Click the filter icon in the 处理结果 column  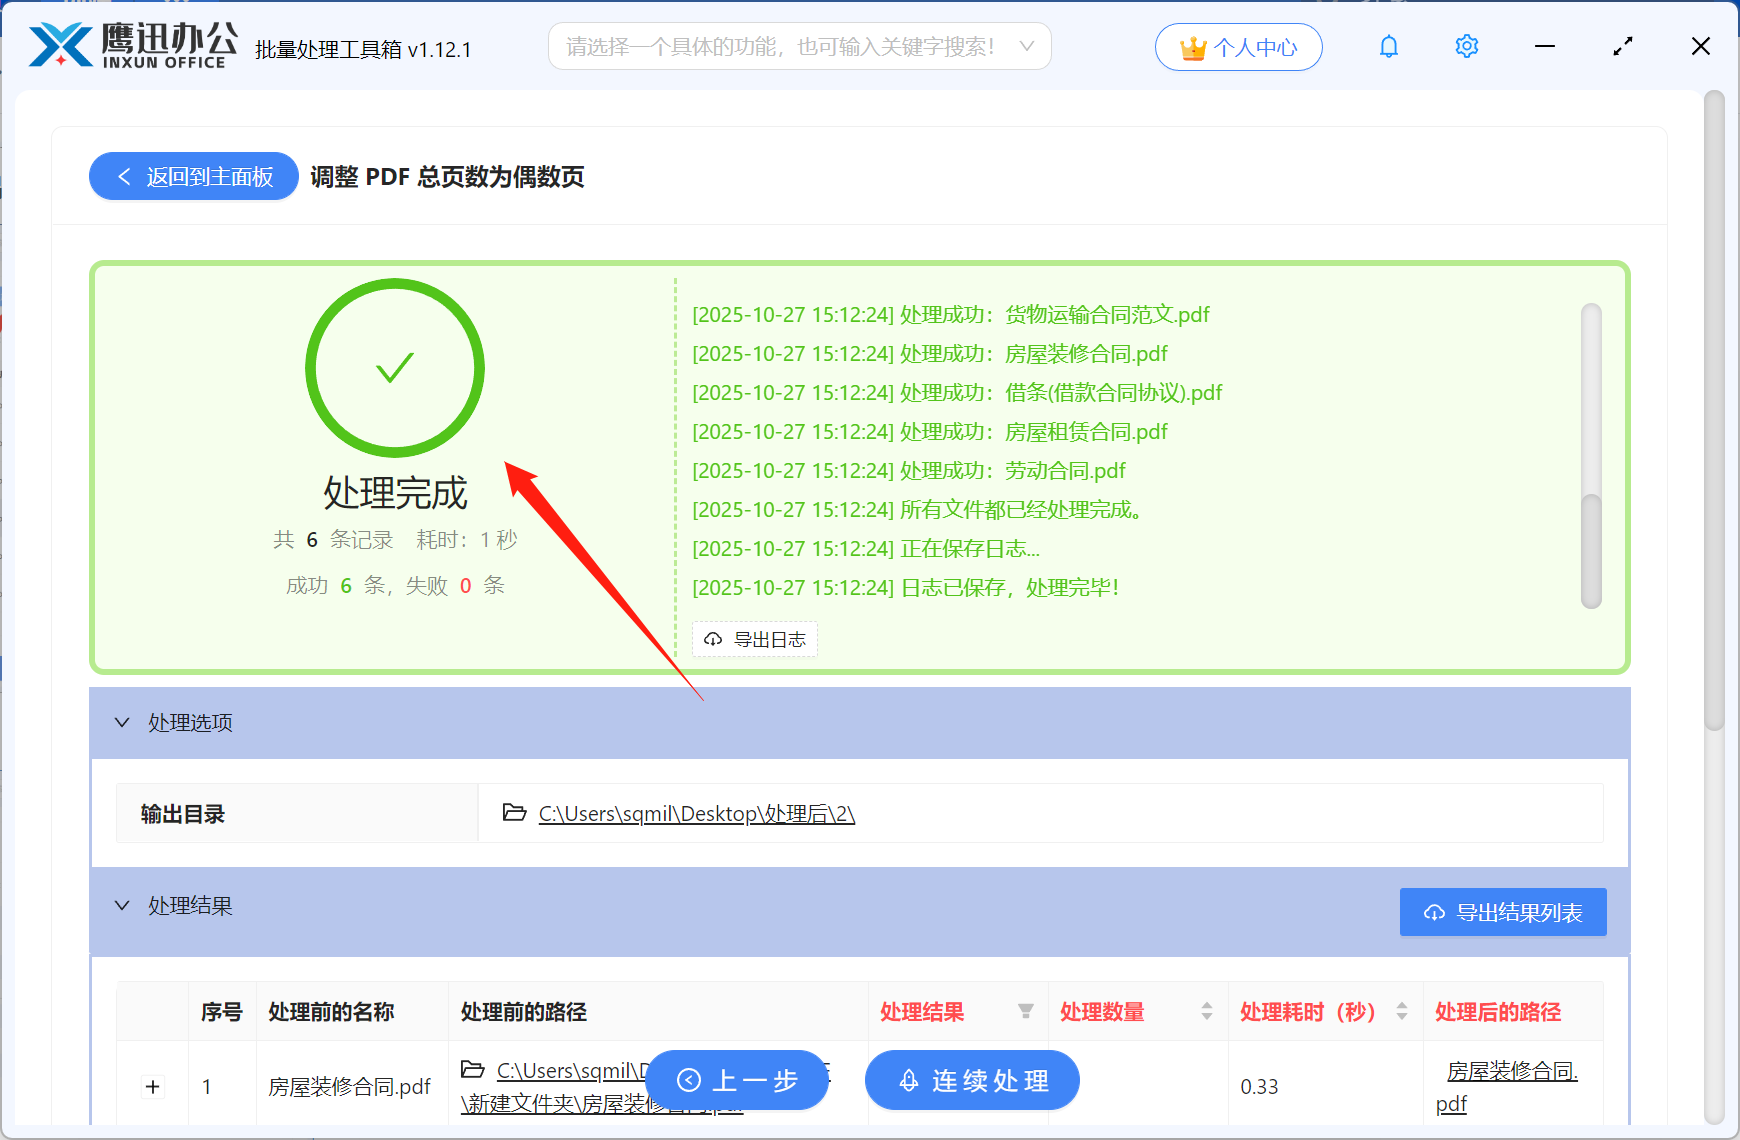[1026, 1012]
